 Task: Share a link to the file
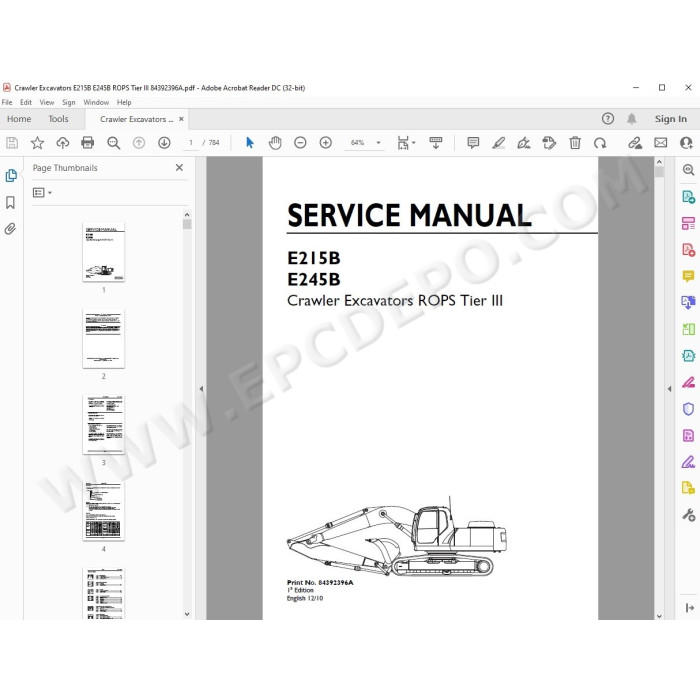point(635,143)
